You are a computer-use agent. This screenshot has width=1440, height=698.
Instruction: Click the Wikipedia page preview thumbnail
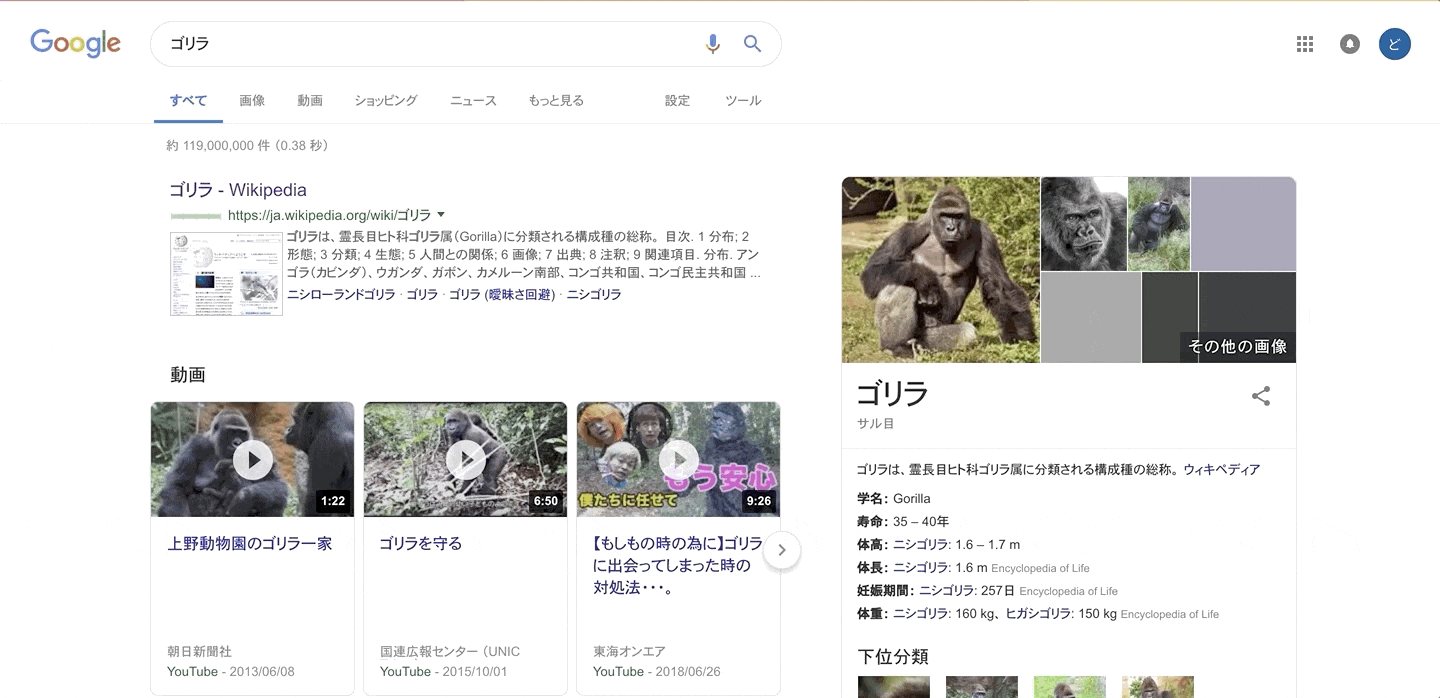pos(227,274)
